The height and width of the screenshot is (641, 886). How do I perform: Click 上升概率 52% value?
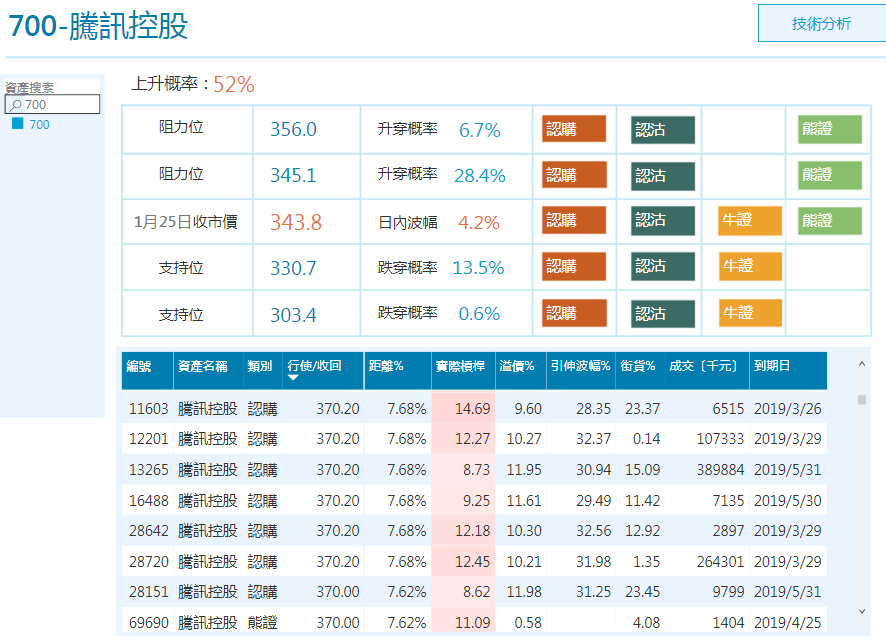pyautogui.click(x=233, y=85)
